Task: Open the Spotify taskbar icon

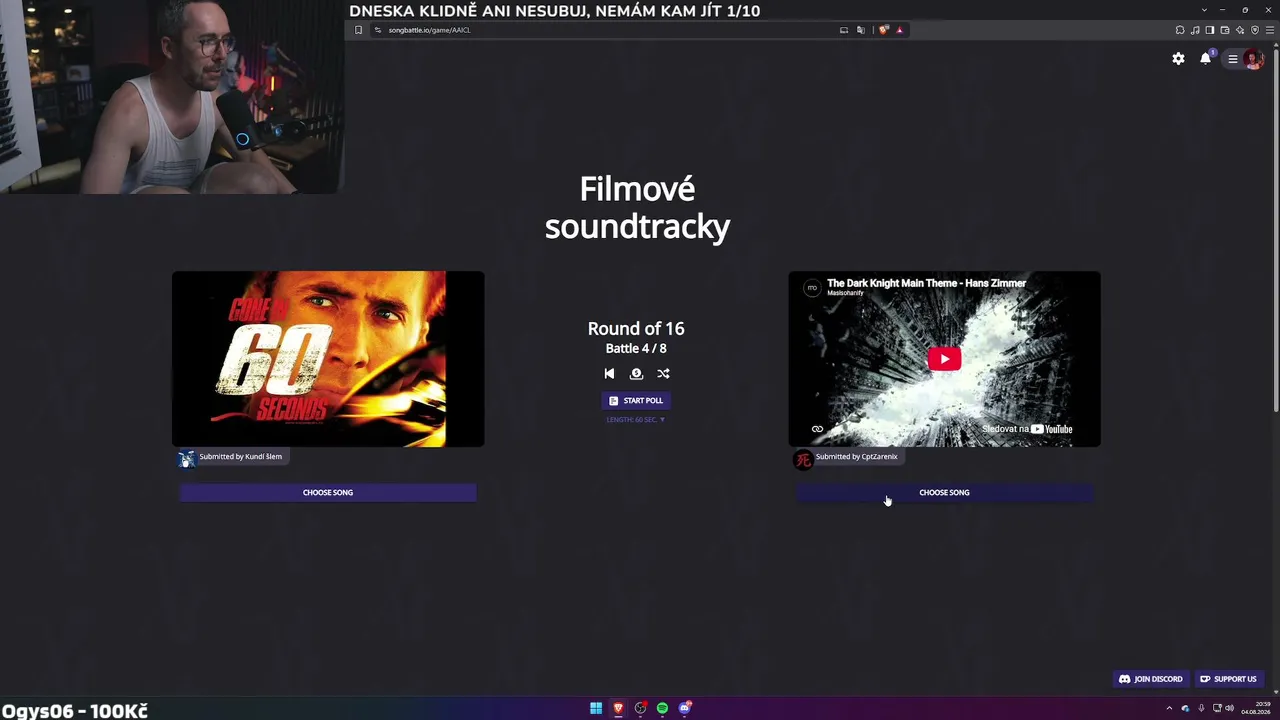Action: (662, 708)
